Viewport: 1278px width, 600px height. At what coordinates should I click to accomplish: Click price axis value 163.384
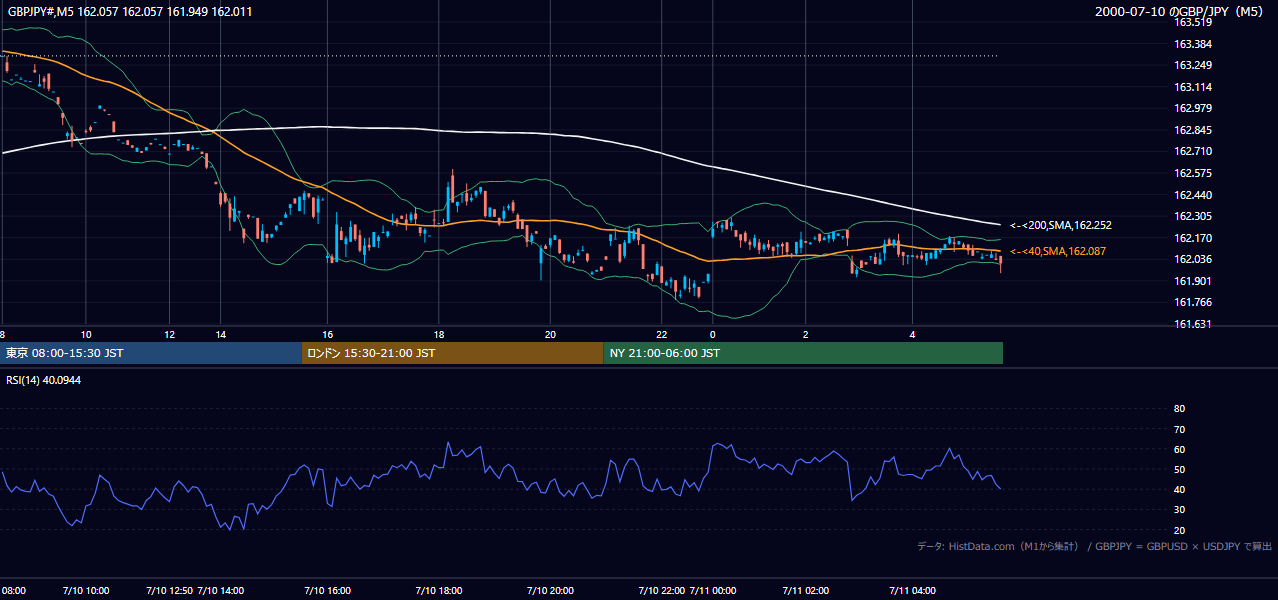pos(1192,44)
